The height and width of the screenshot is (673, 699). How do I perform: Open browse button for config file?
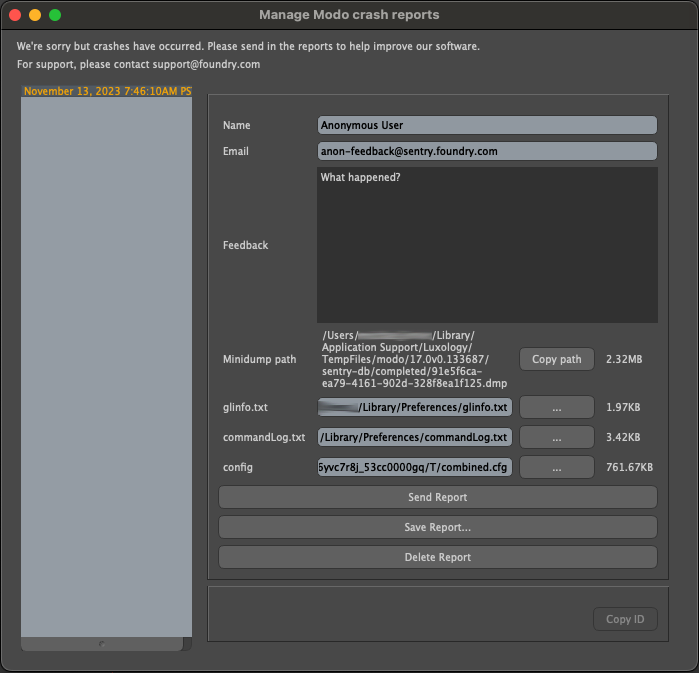coord(557,467)
